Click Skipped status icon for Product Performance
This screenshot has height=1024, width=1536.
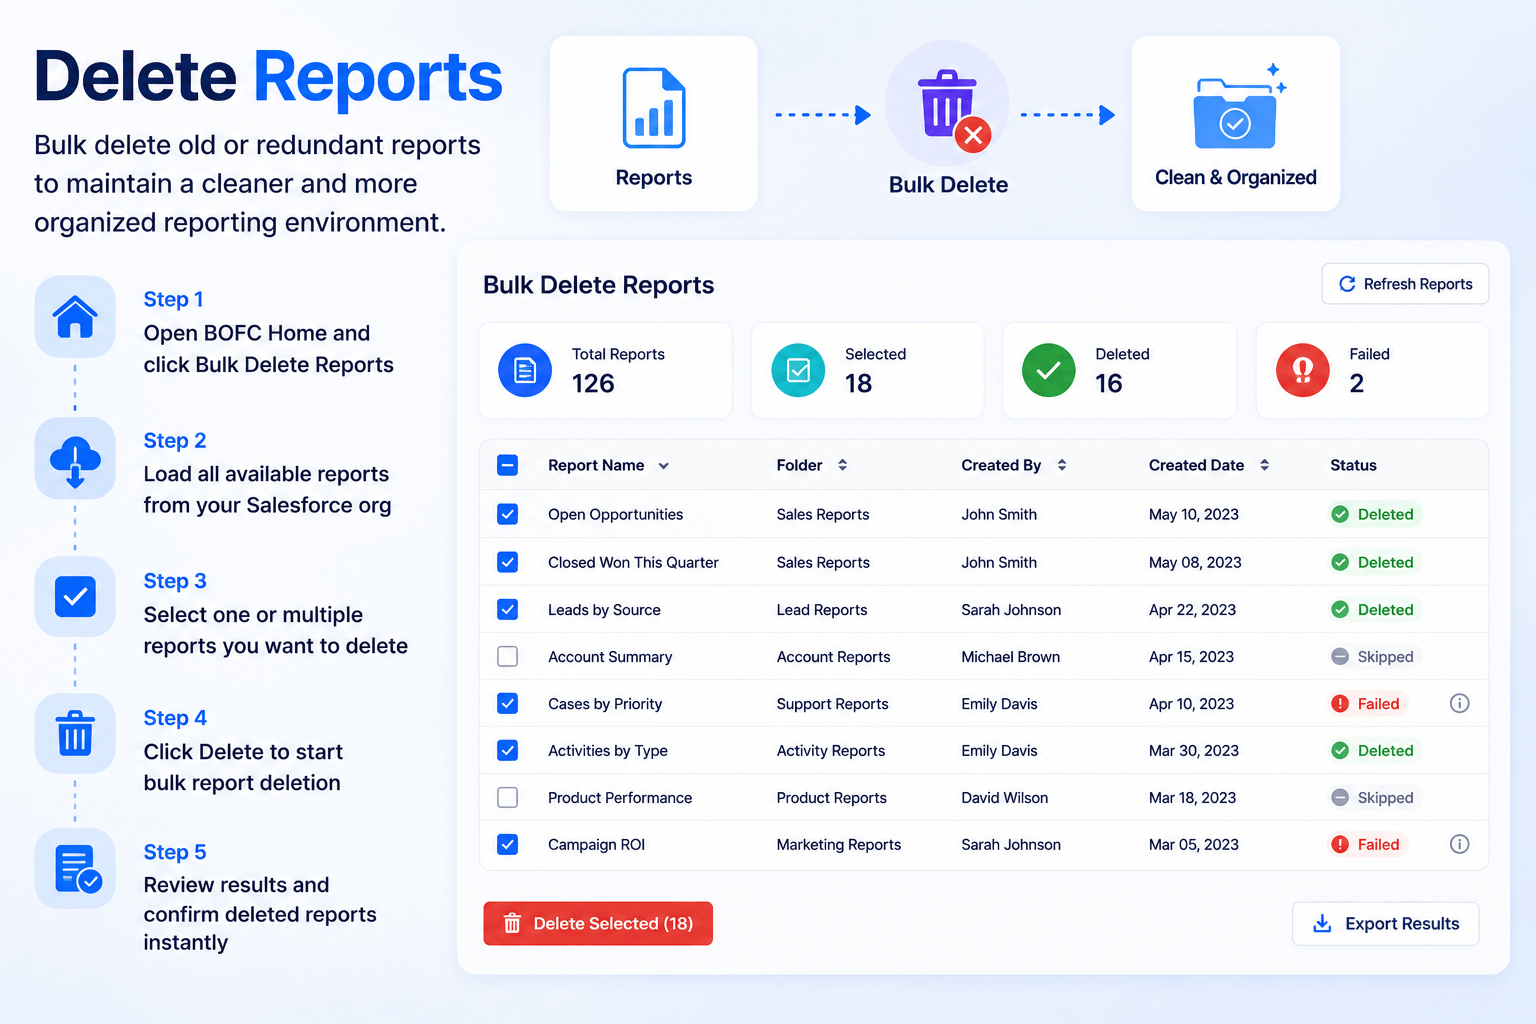click(x=1340, y=797)
